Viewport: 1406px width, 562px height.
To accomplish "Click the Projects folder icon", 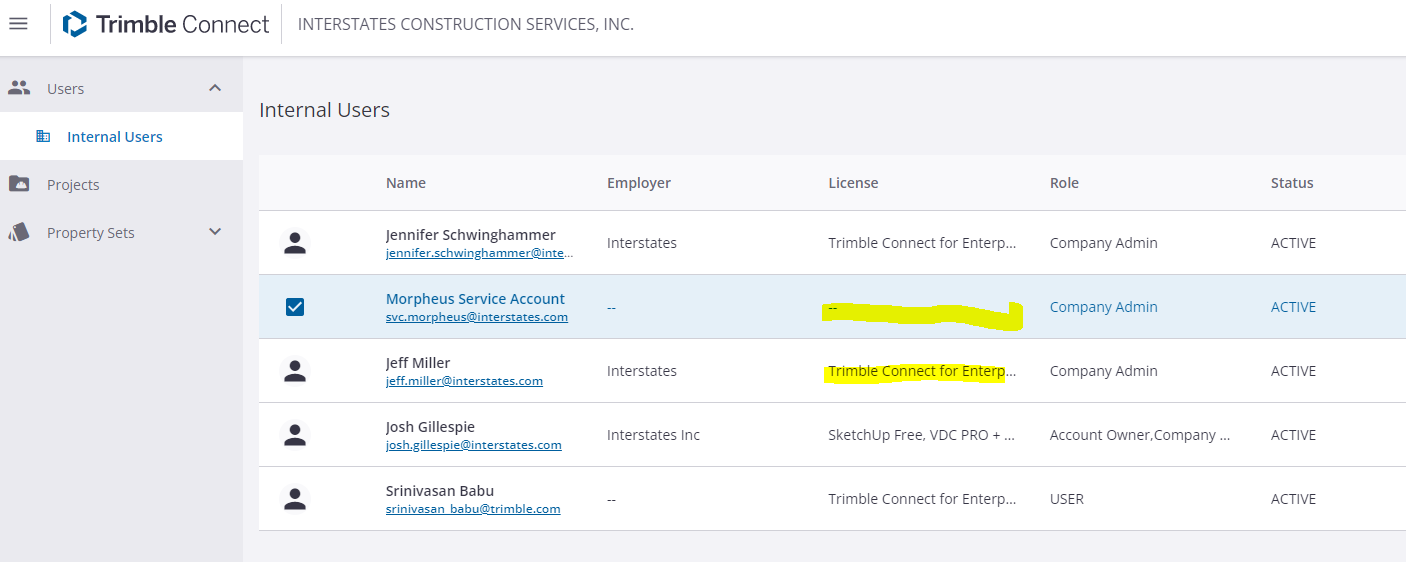I will 19,184.
